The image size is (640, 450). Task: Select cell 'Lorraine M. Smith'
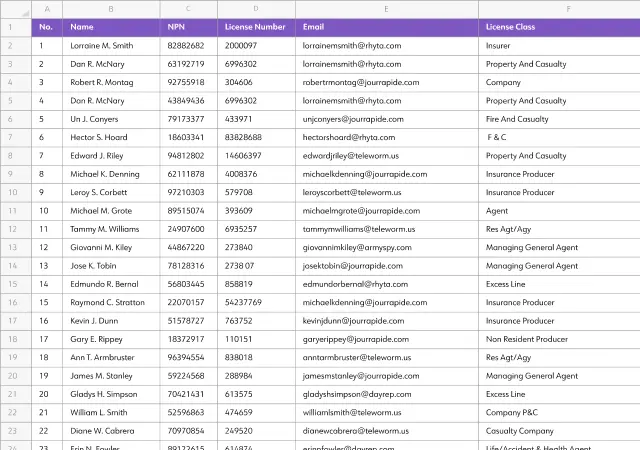click(x=111, y=46)
